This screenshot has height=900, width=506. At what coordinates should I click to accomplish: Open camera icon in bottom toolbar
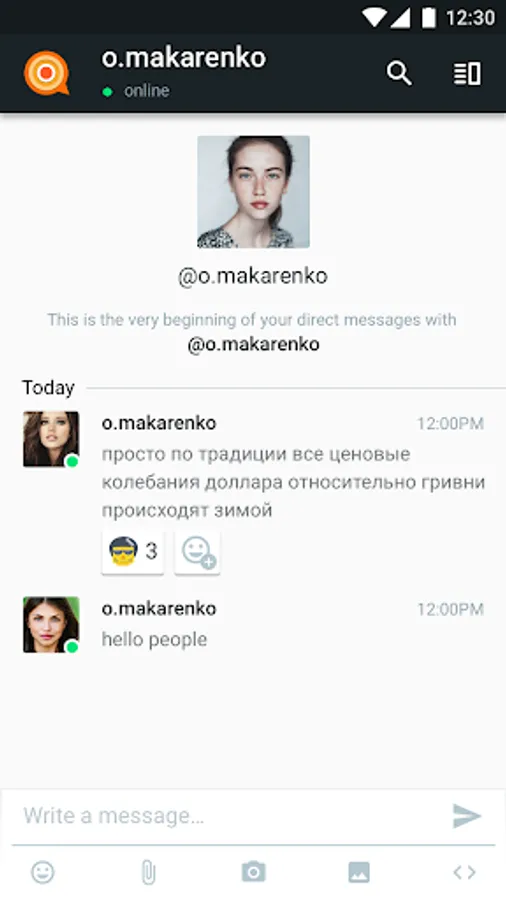pos(254,872)
